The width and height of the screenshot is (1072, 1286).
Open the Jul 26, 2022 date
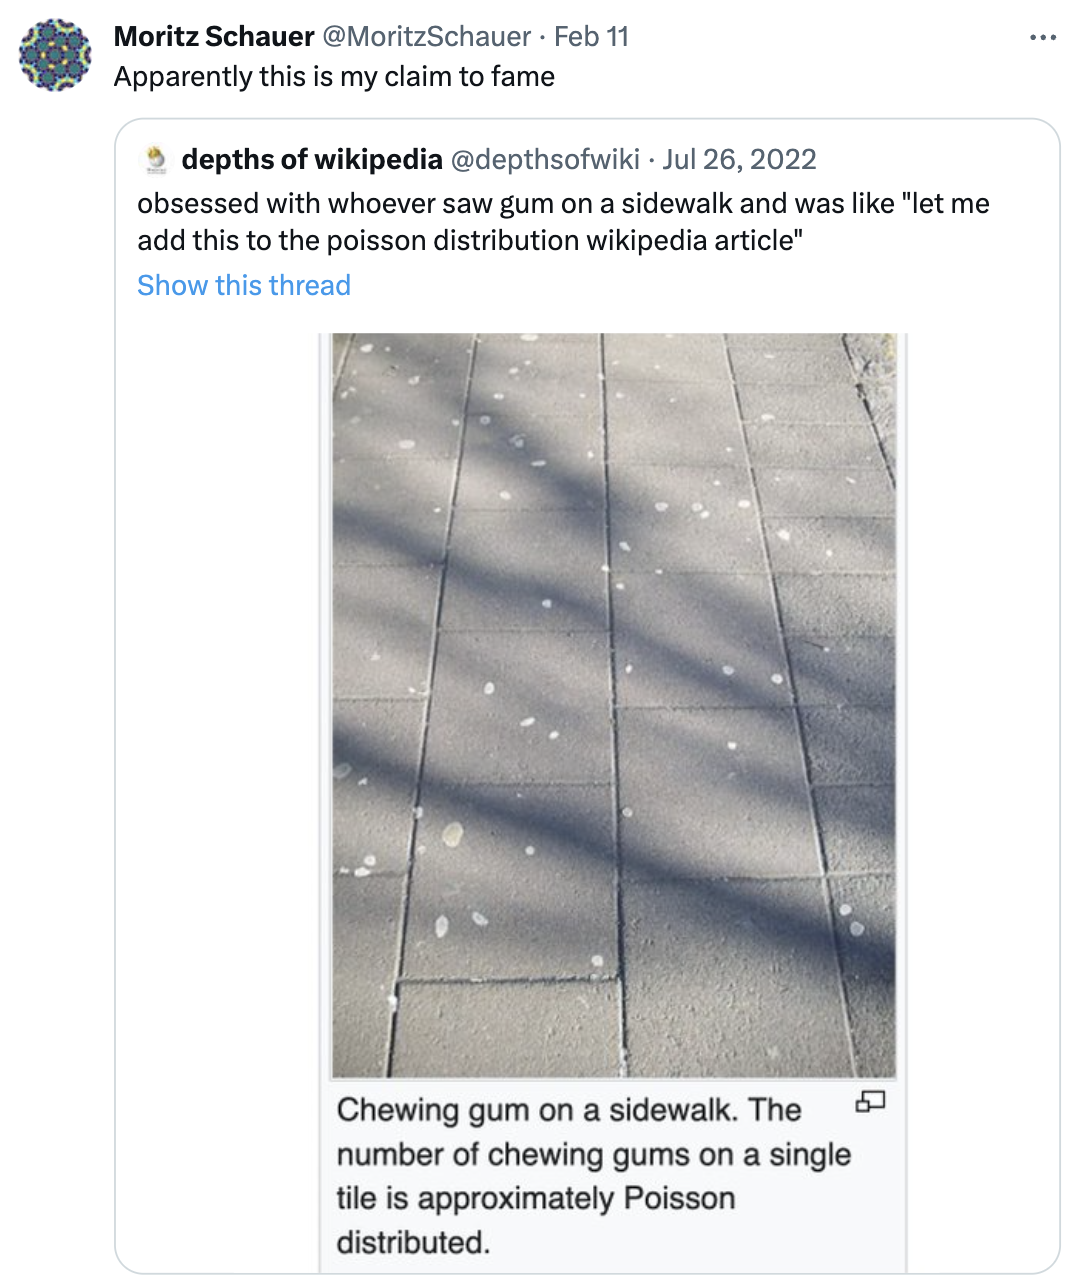coord(739,160)
